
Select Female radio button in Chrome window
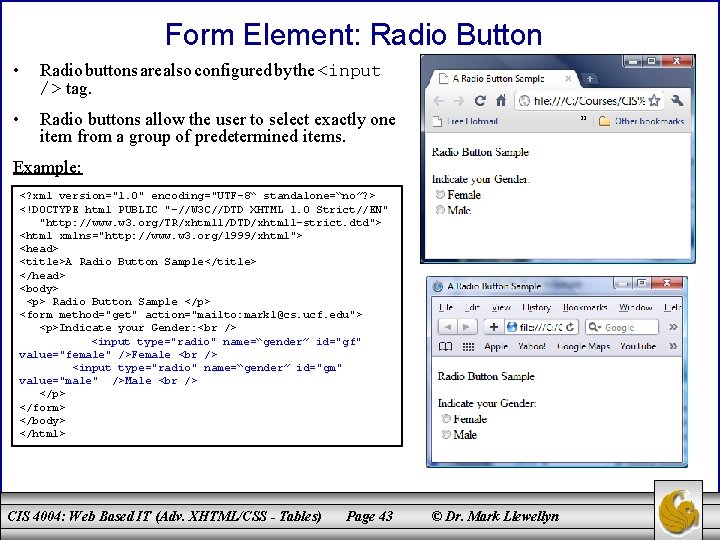tap(440, 195)
